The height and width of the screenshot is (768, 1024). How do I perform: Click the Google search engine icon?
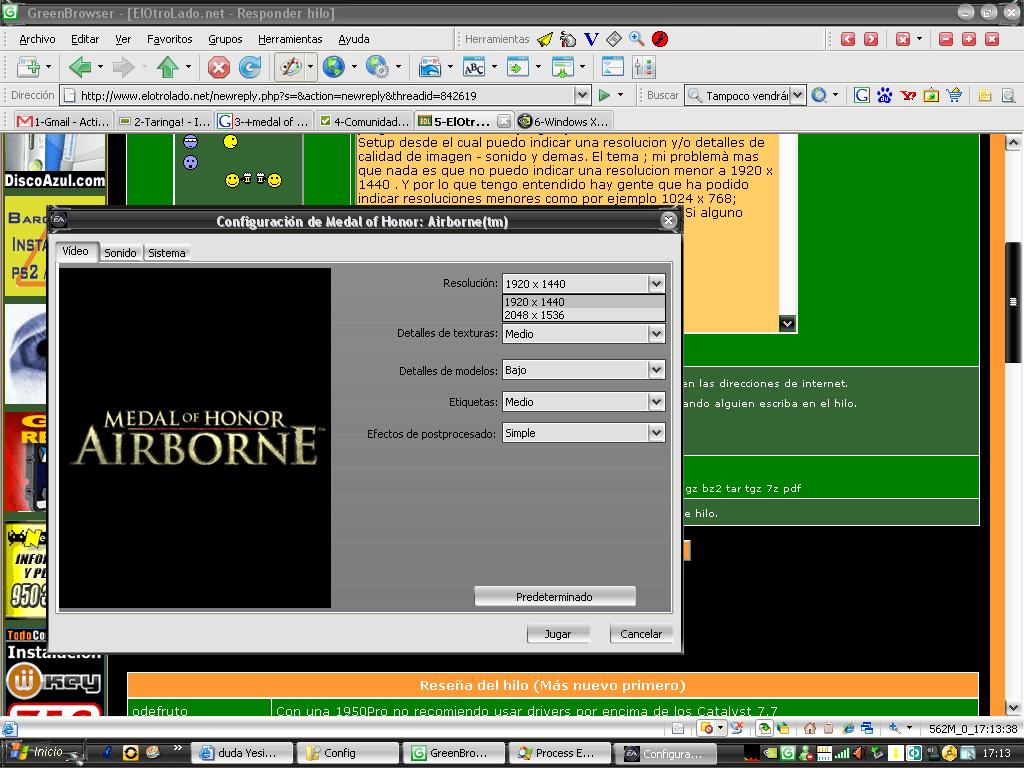(861, 95)
